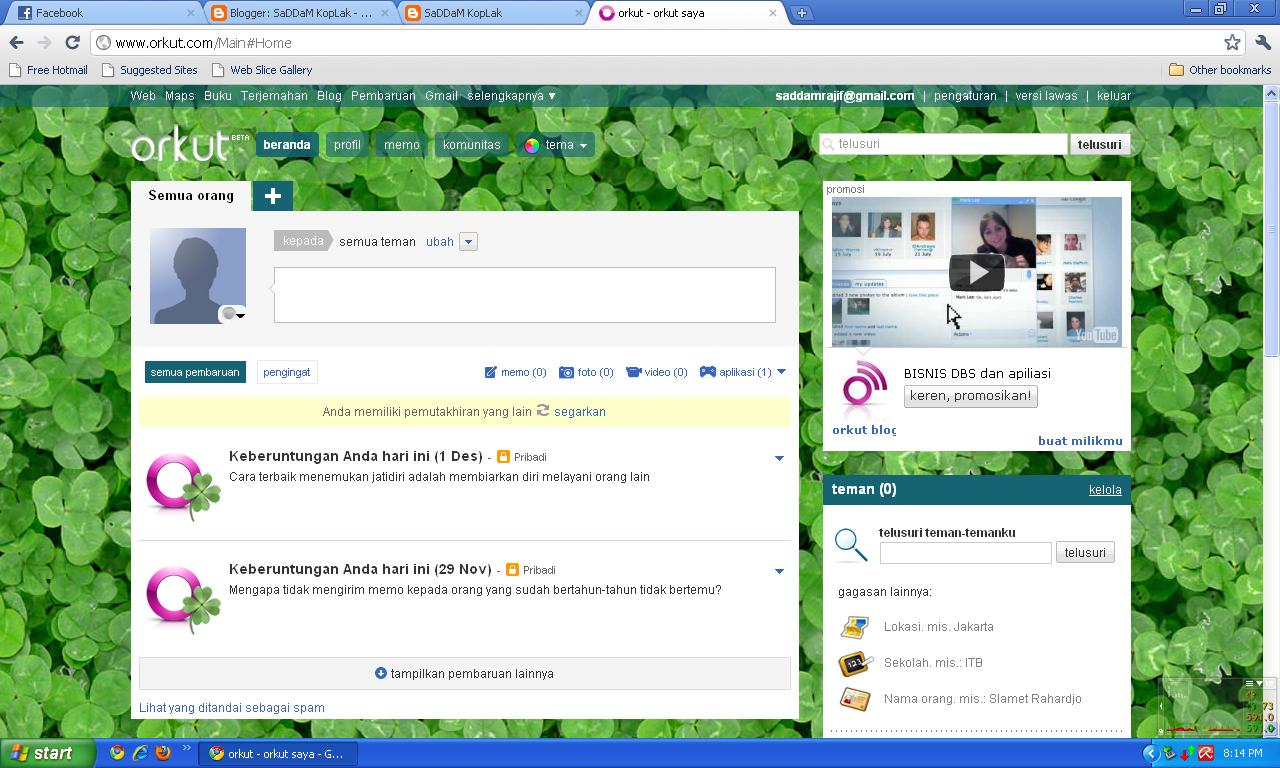1280x768 pixels.
Task: Click the Pribadi lock on 1 Des post
Action: [x=503, y=457]
